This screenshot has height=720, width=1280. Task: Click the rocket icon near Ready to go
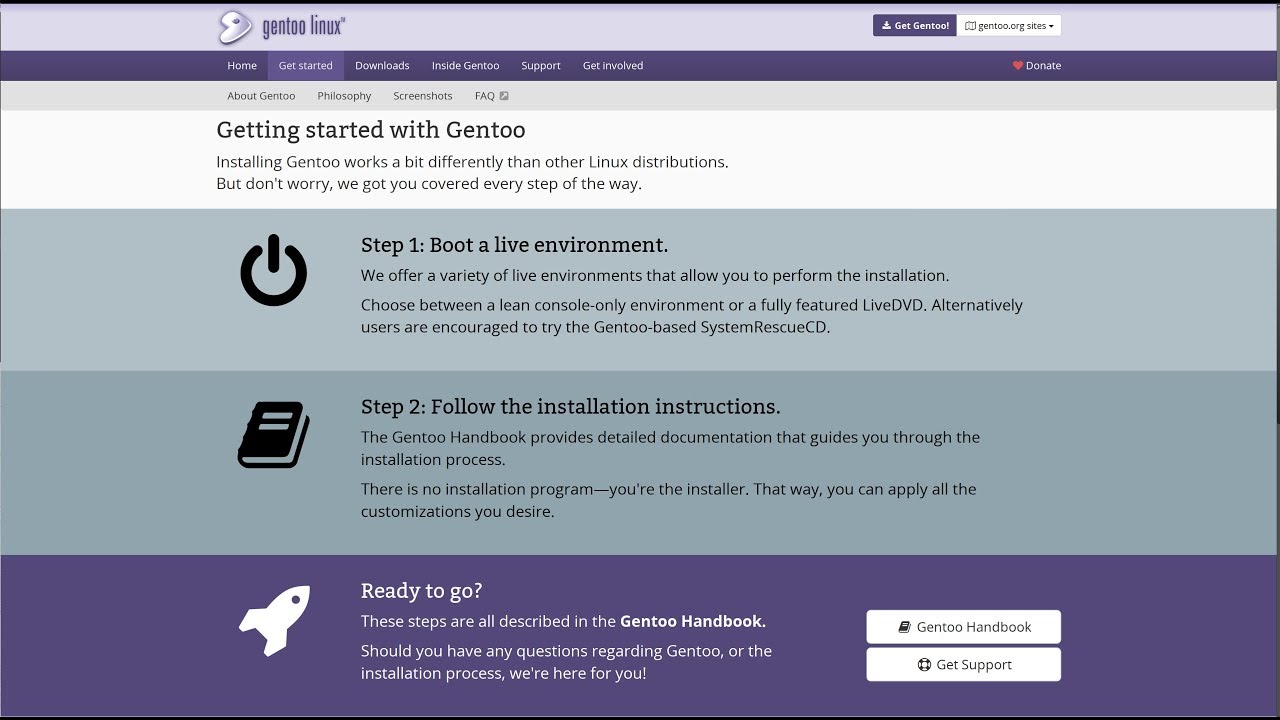(x=274, y=621)
